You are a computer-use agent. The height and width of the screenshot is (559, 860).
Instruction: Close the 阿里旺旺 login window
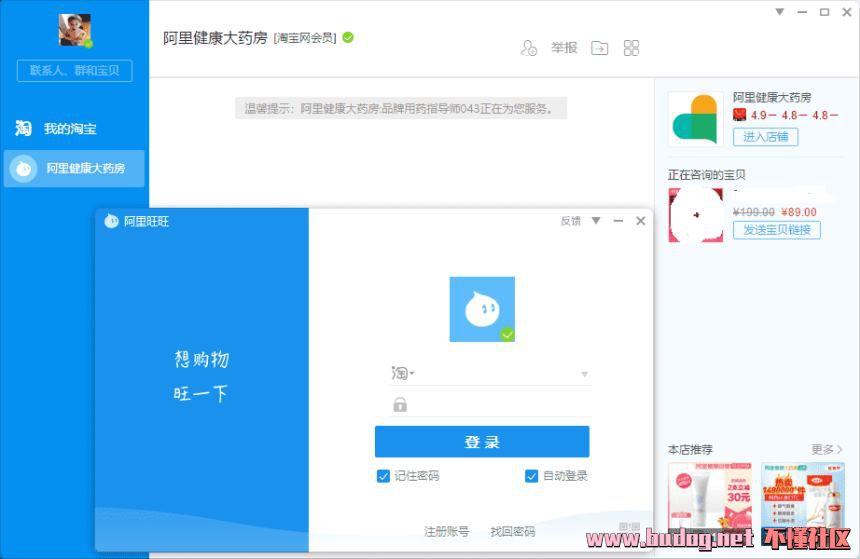point(641,221)
